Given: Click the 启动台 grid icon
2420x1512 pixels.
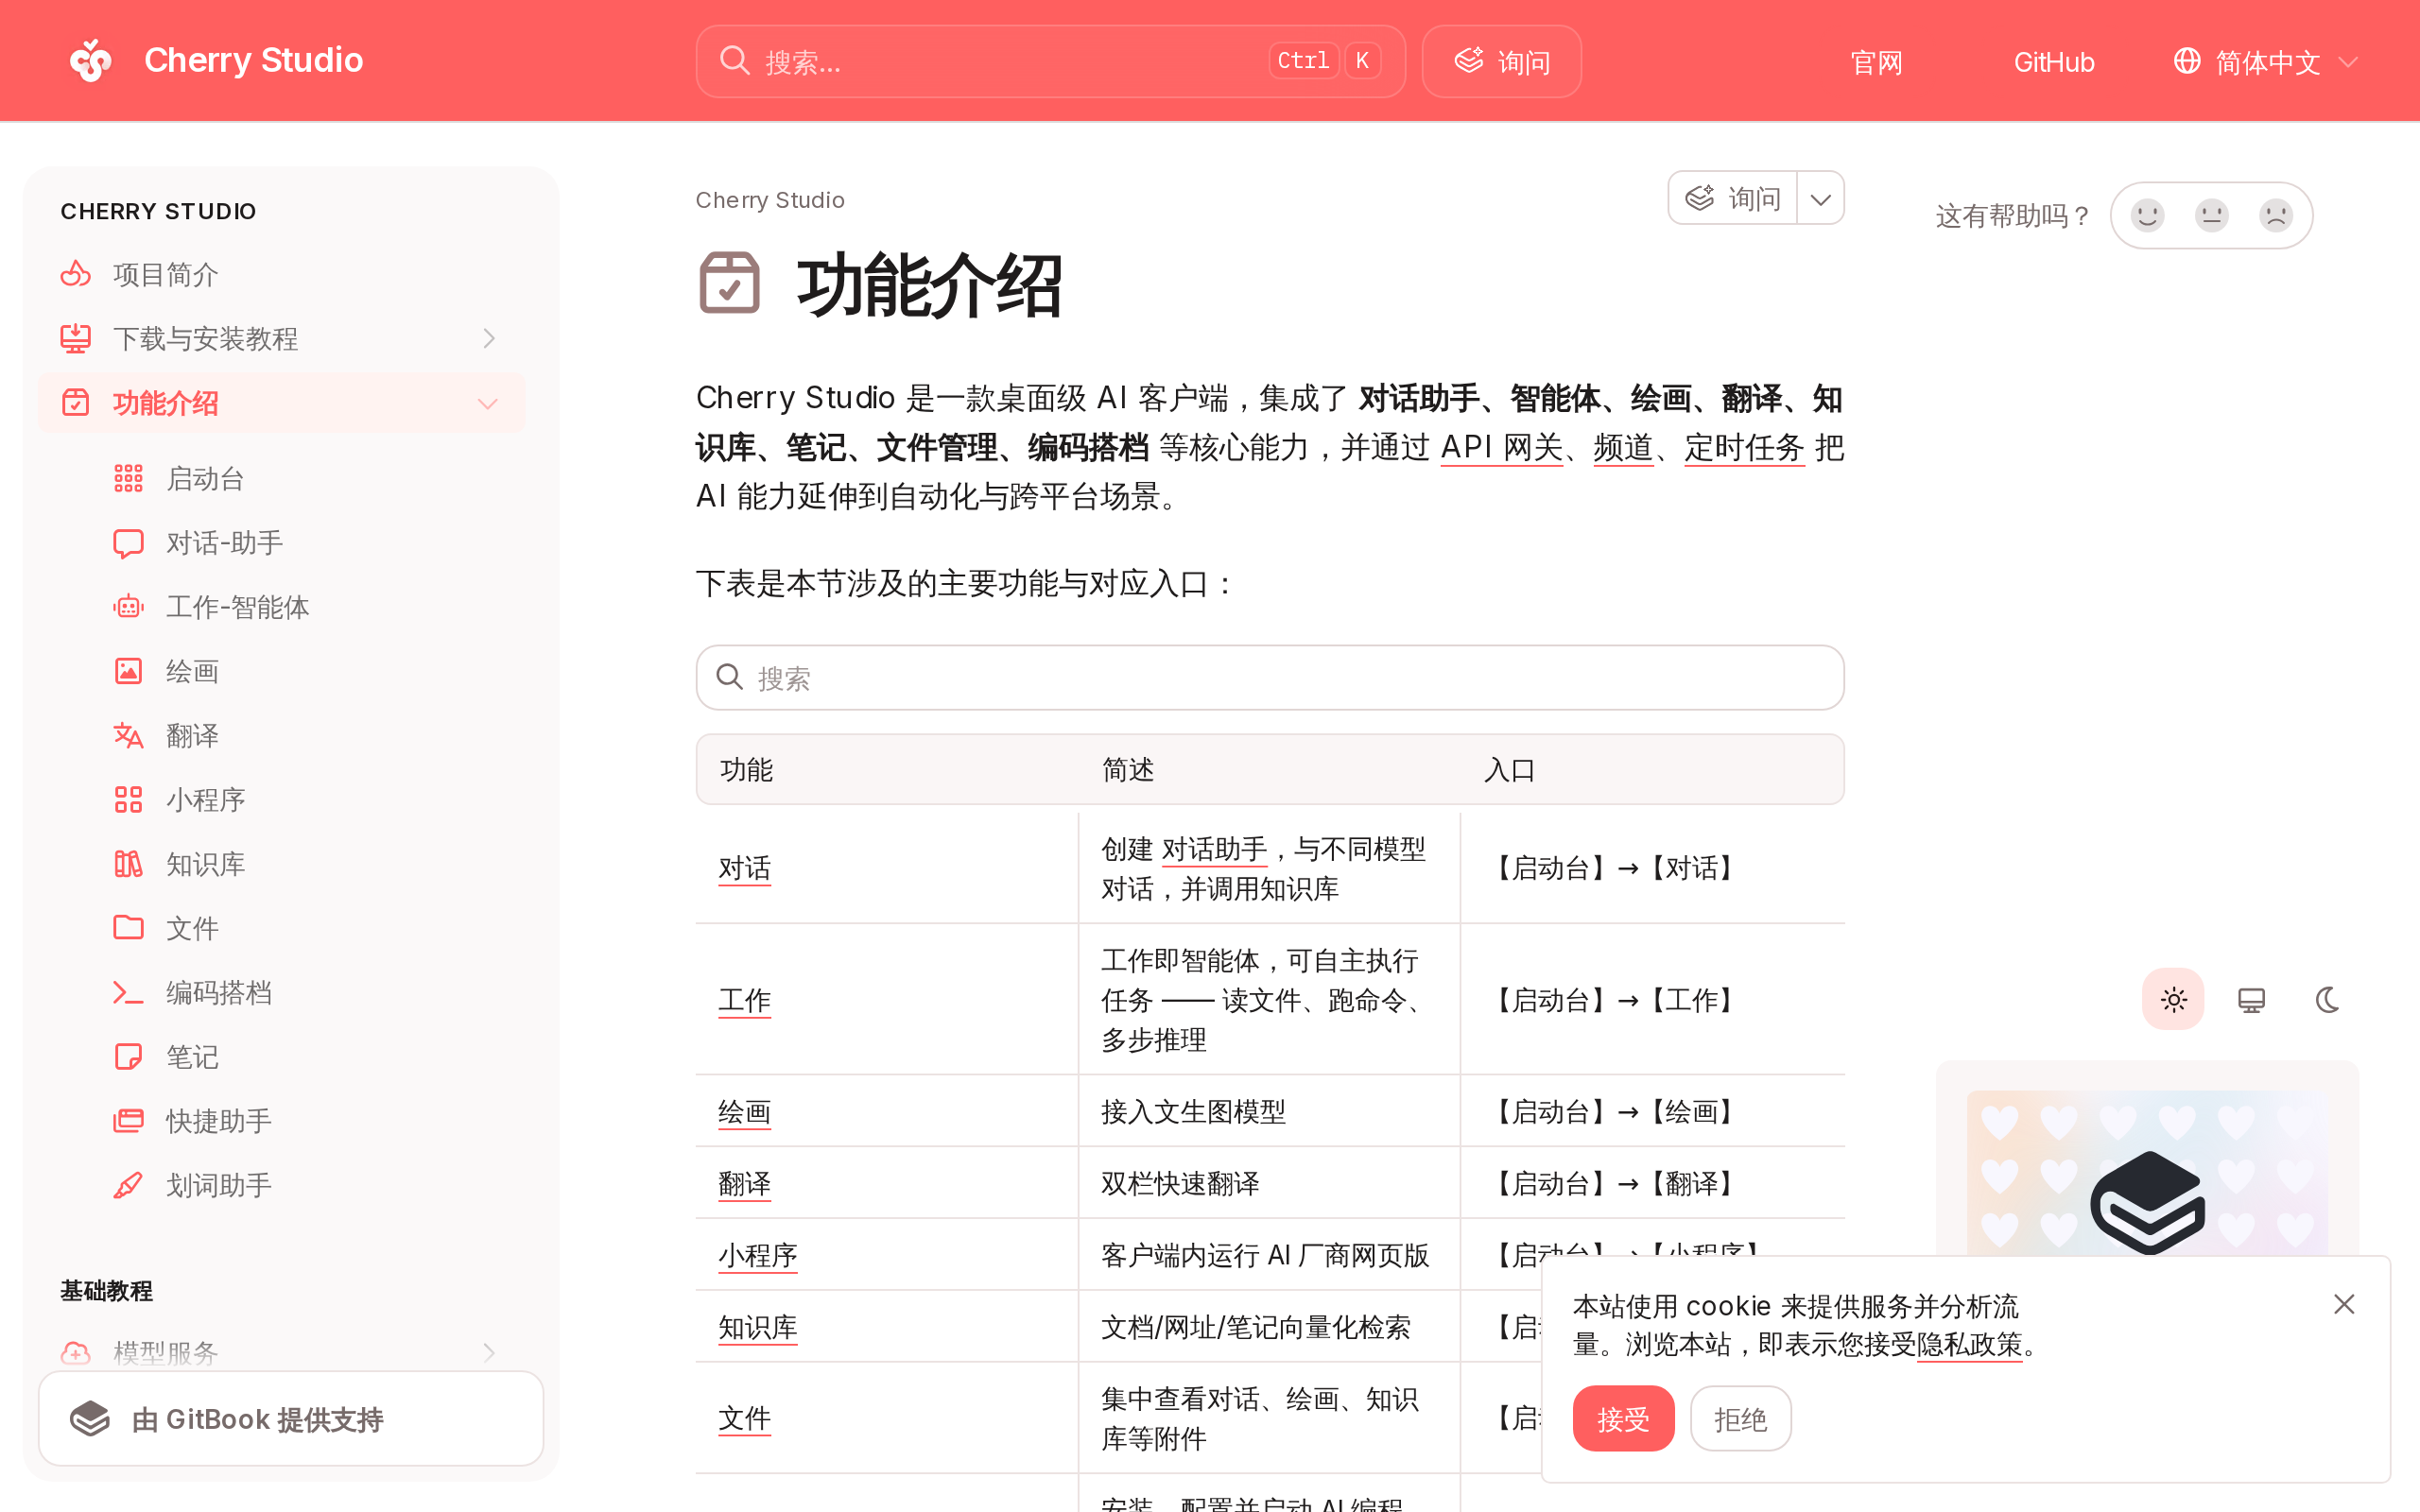Looking at the screenshot, I should click(128, 478).
